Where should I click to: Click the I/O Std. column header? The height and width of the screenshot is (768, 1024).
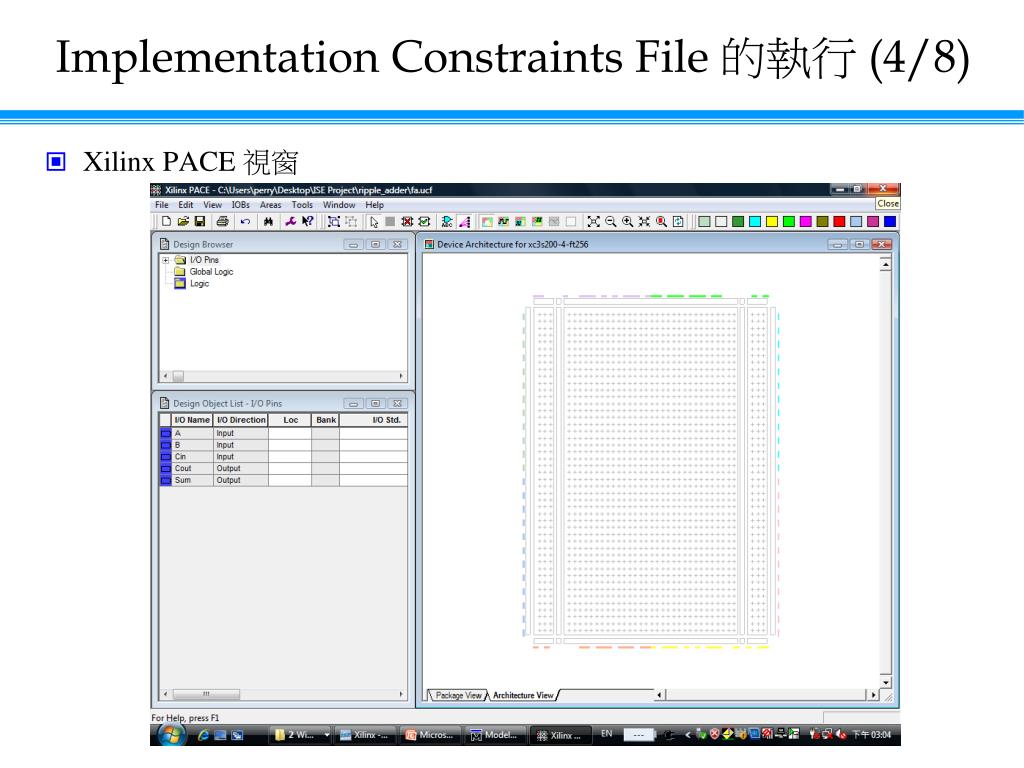click(x=374, y=420)
